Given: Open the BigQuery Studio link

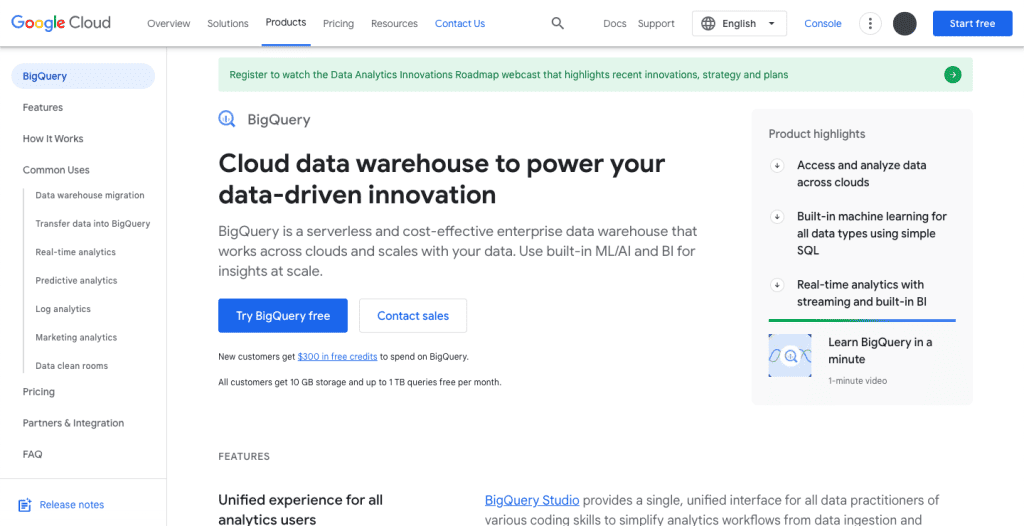Looking at the screenshot, I should point(532,501).
